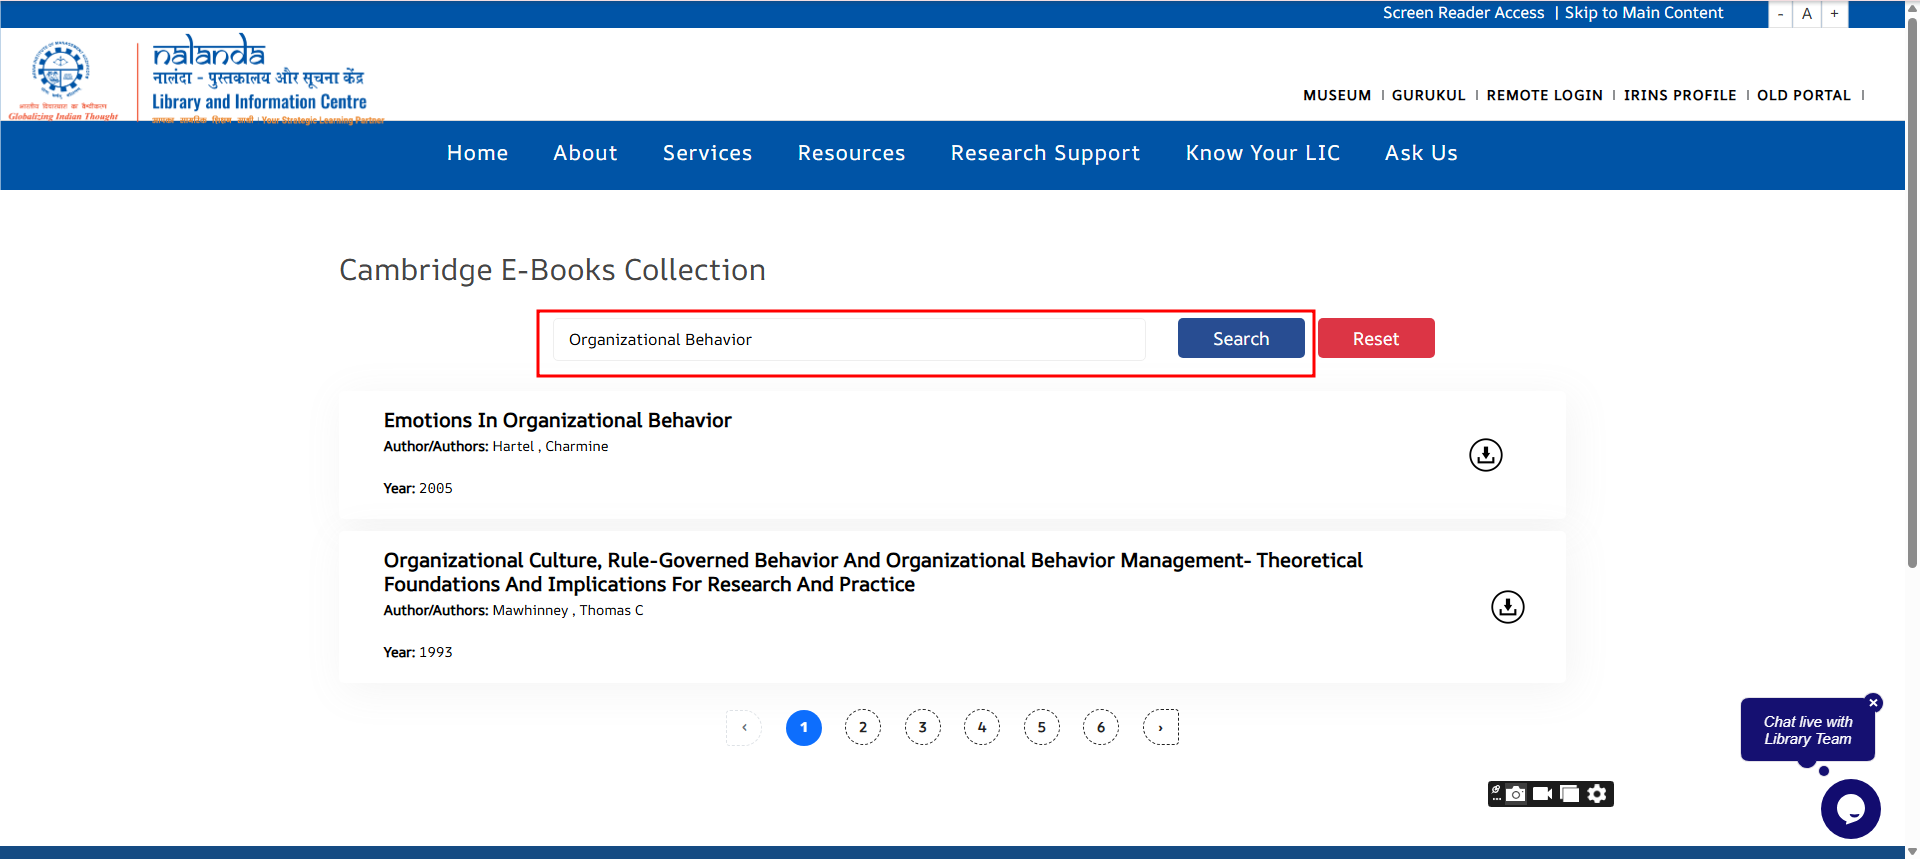The width and height of the screenshot is (1920, 859).
Task: Open the gear settings icon in capture toolbar
Action: tap(1597, 794)
